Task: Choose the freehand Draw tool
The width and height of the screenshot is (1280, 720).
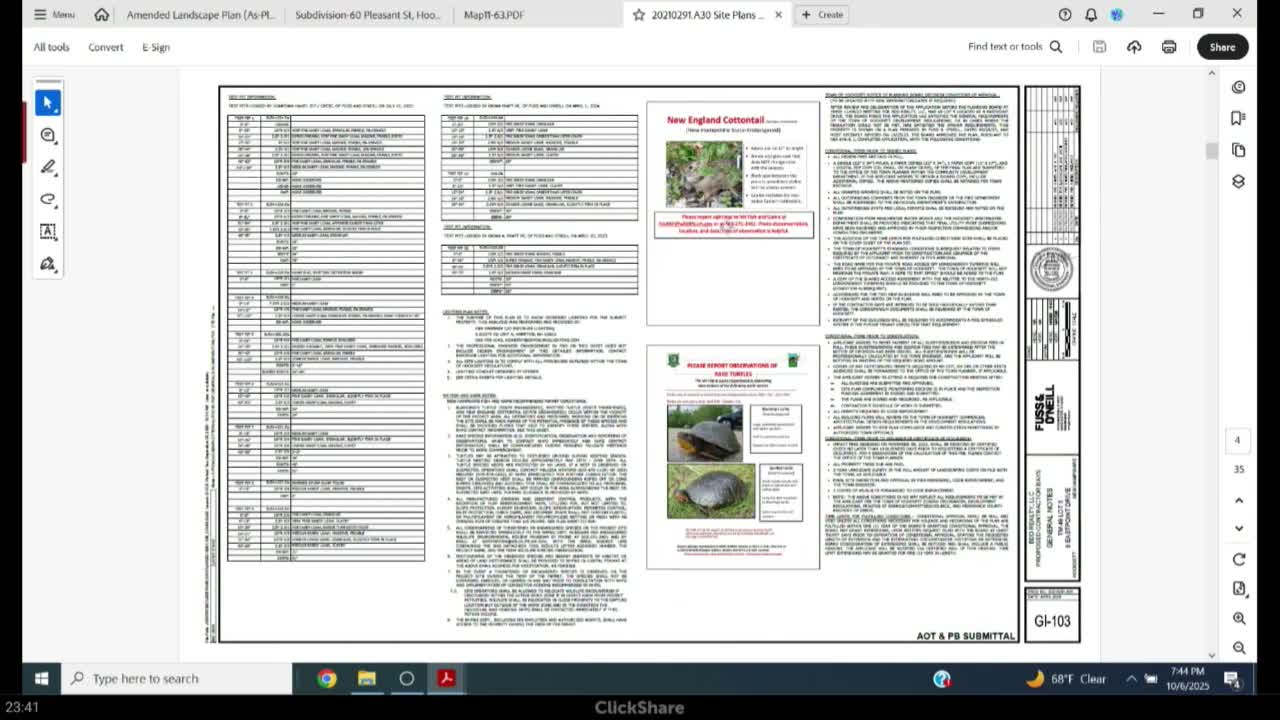Action: pos(48,199)
